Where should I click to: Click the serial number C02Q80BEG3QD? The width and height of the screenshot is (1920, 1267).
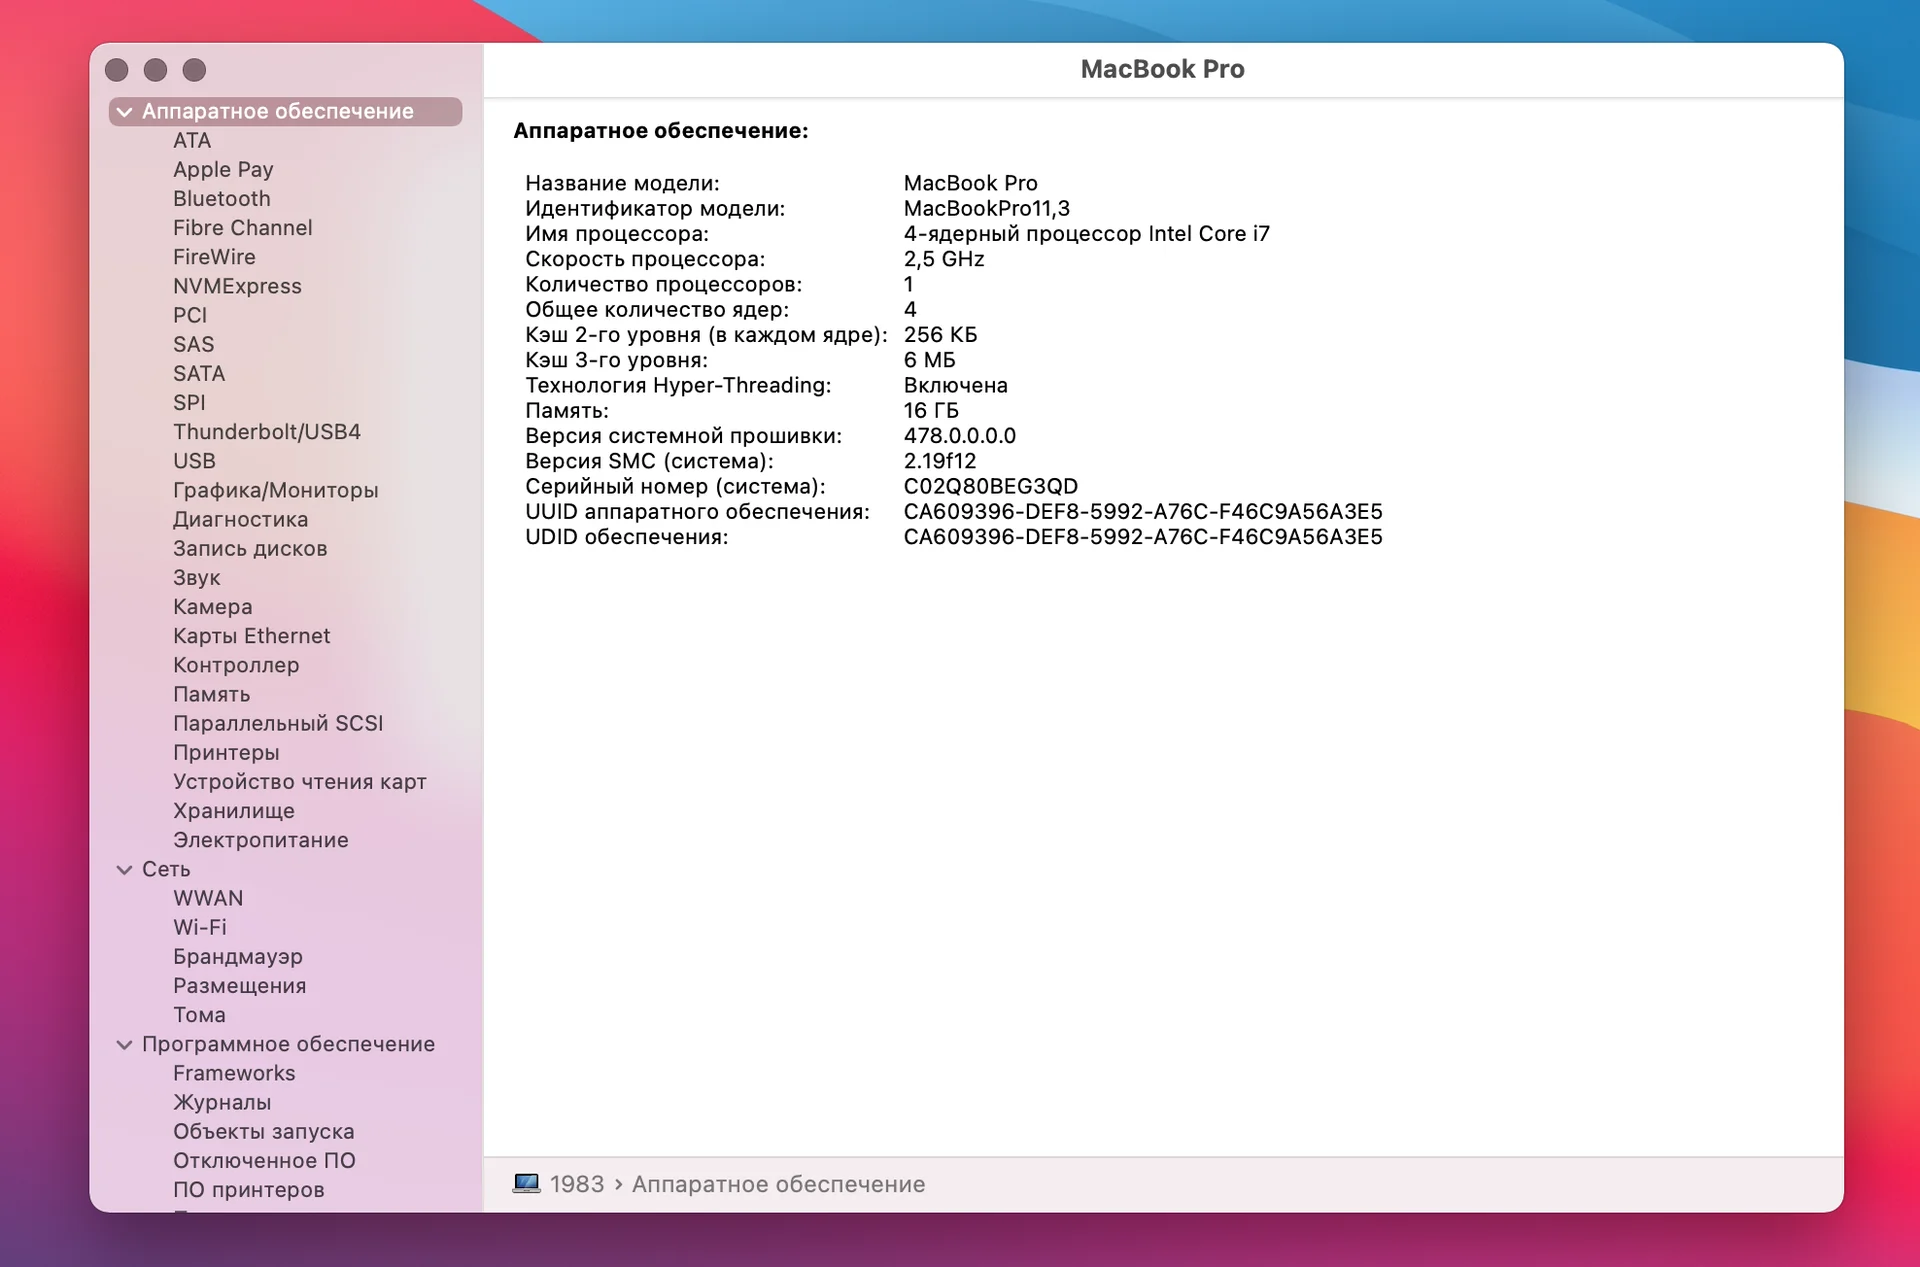[991, 487]
